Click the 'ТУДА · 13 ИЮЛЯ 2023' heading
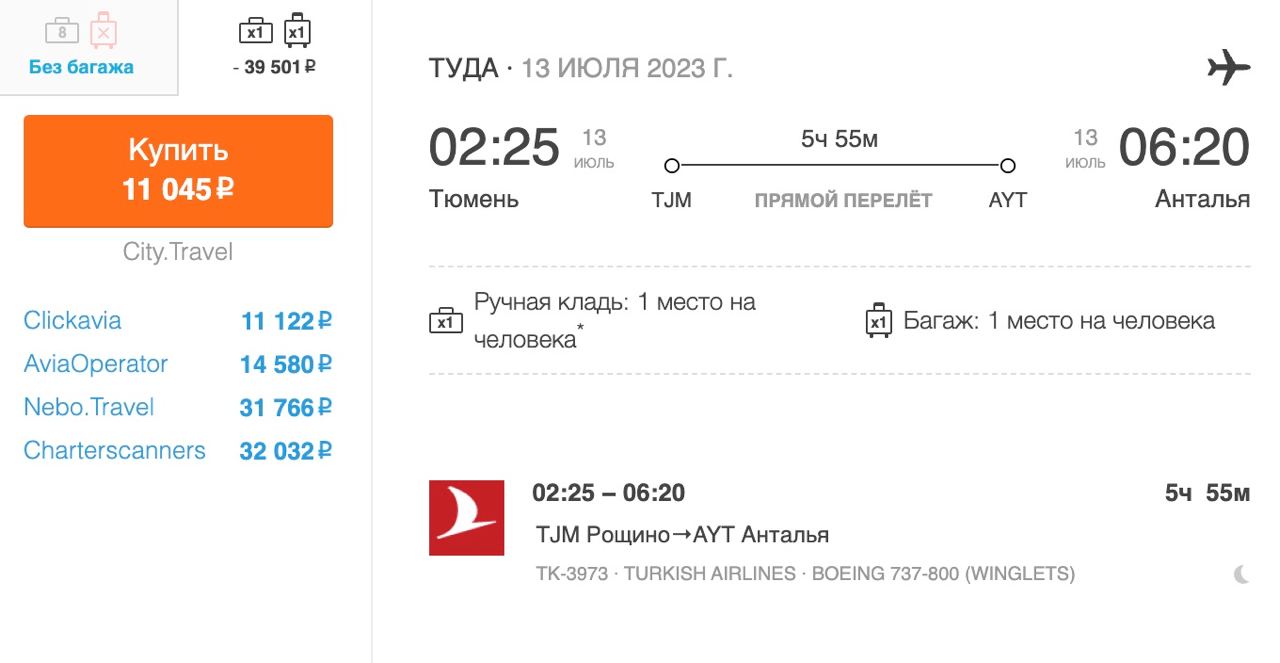The image size is (1280, 663). tap(580, 69)
